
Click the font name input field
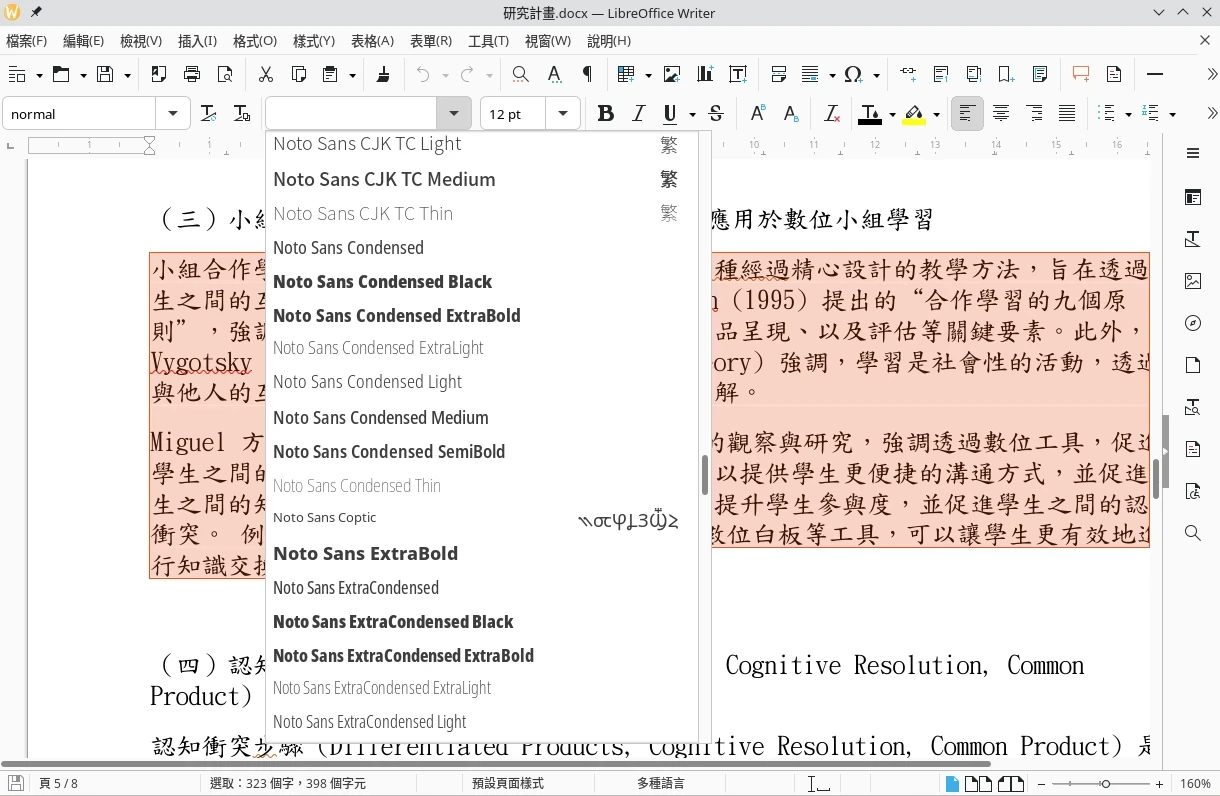tap(351, 114)
